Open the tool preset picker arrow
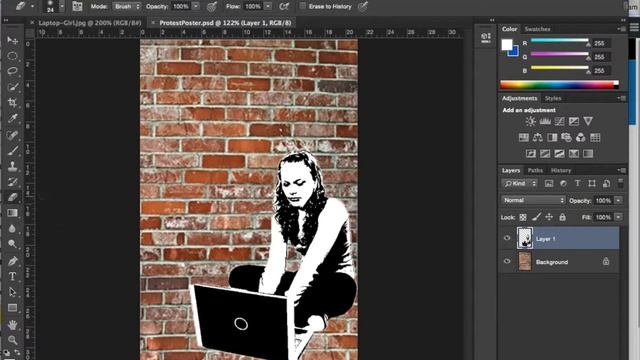The width and height of the screenshot is (640, 360). [x=32, y=7]
